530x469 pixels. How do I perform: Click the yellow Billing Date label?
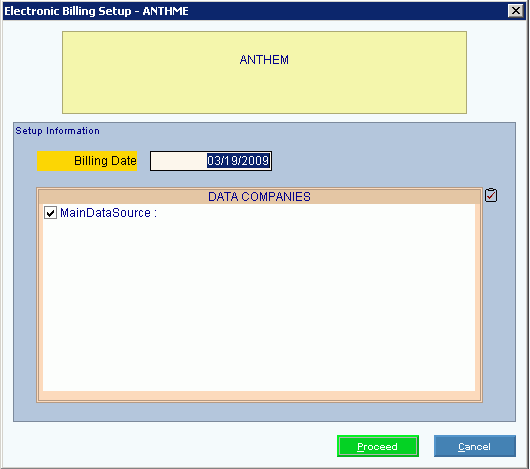pos(87,161)
